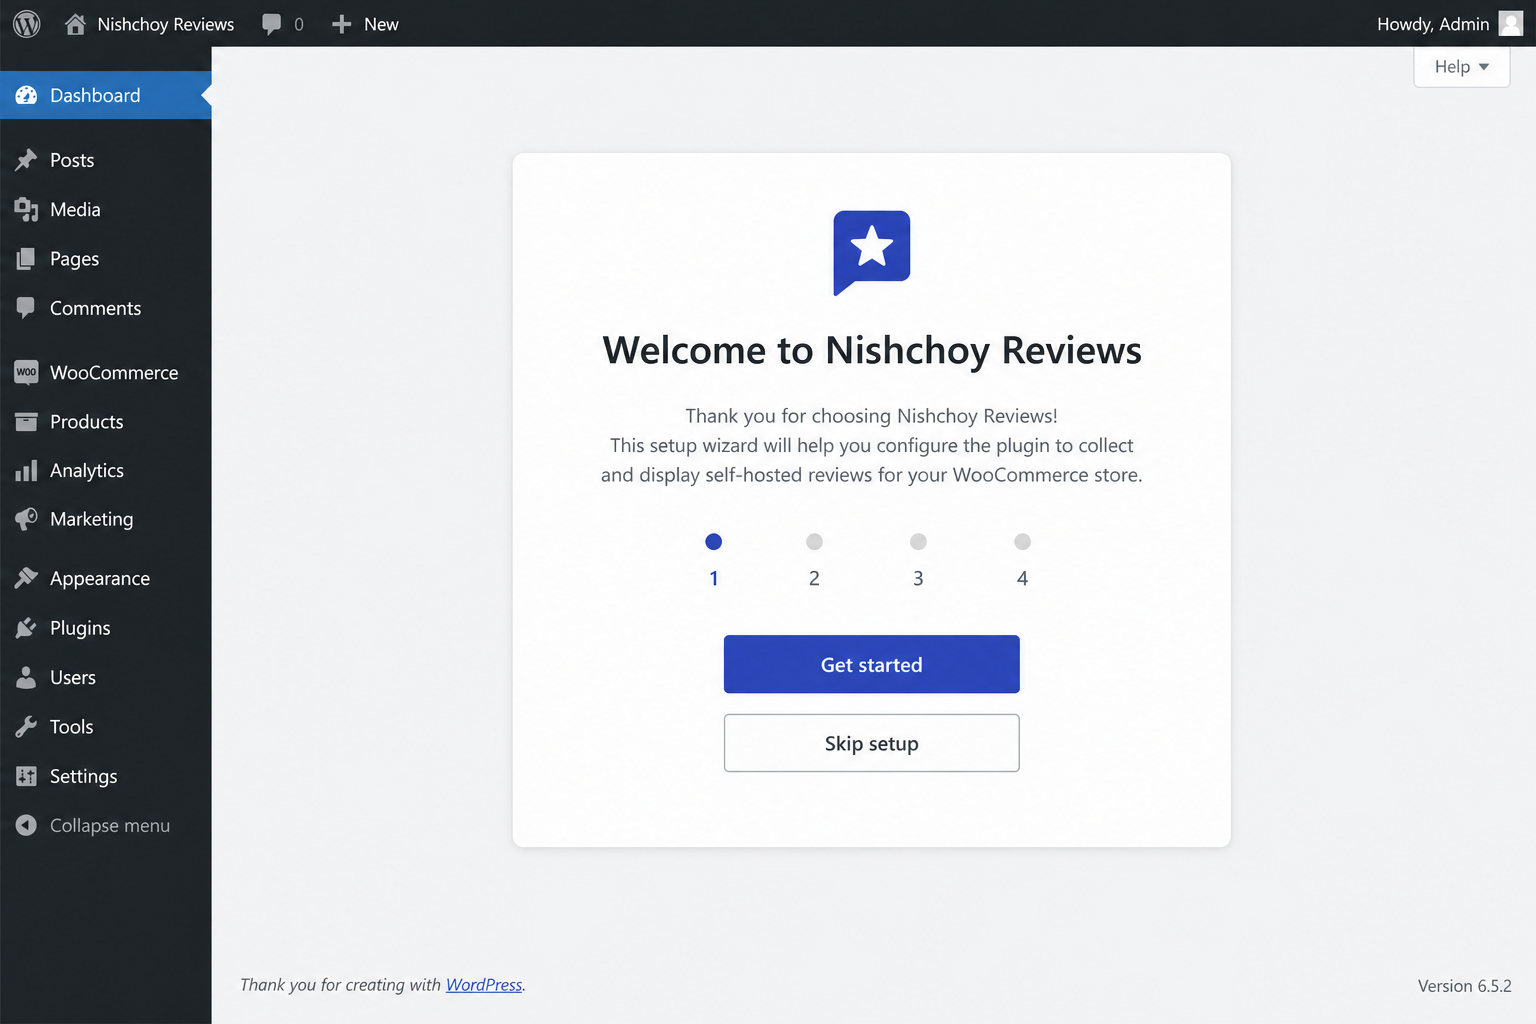Click the Products archive box icon
This screenshot has height=1024, width=1536.
pos(26,422)
